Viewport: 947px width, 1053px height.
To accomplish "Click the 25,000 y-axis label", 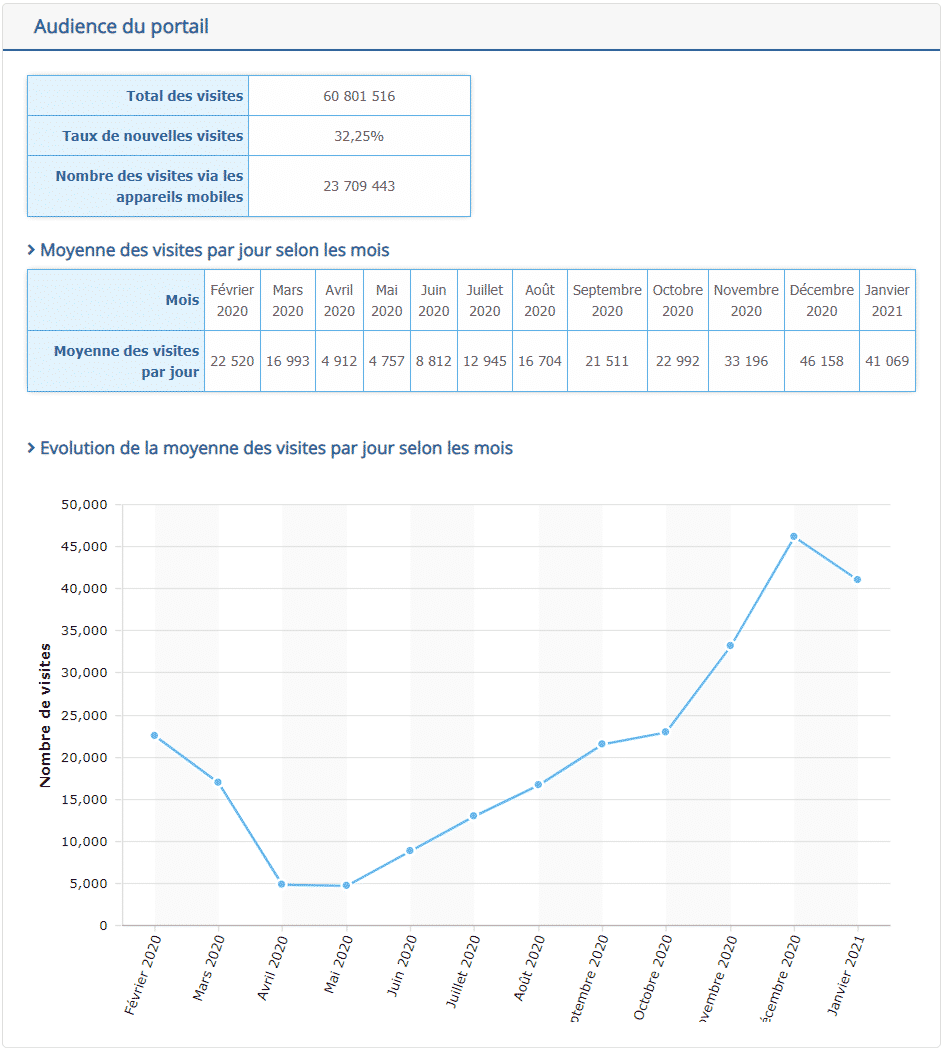I will [x=84, y=715].
